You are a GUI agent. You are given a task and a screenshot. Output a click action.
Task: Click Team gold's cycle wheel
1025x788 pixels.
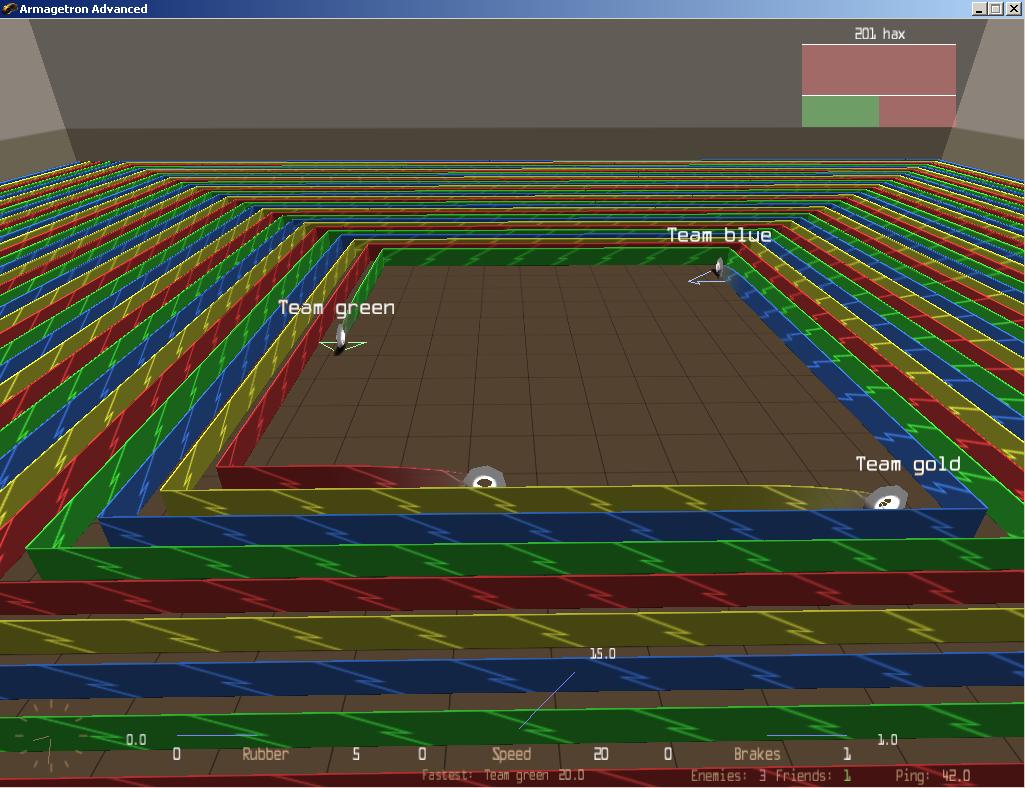(886, 500)
